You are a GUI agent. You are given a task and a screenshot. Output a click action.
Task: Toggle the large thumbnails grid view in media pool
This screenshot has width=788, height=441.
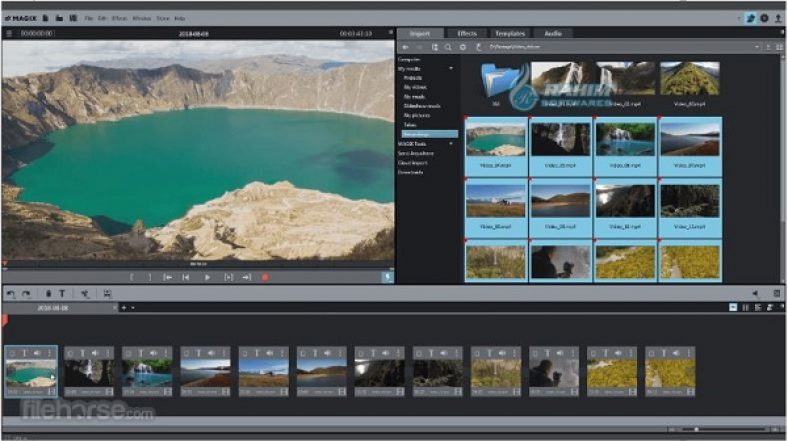click(779, 47)
